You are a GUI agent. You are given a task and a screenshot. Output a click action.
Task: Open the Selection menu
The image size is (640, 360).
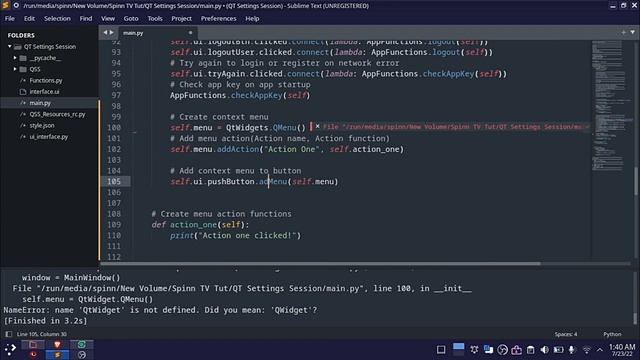click(57, 18)
